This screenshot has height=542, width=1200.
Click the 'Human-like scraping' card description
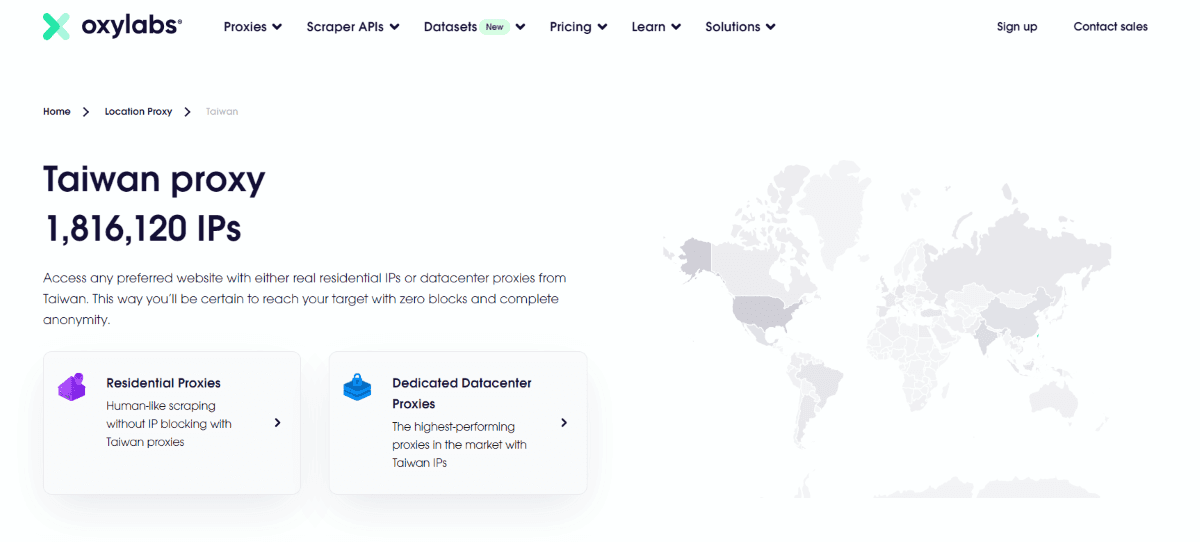click(x=169, y=424)
